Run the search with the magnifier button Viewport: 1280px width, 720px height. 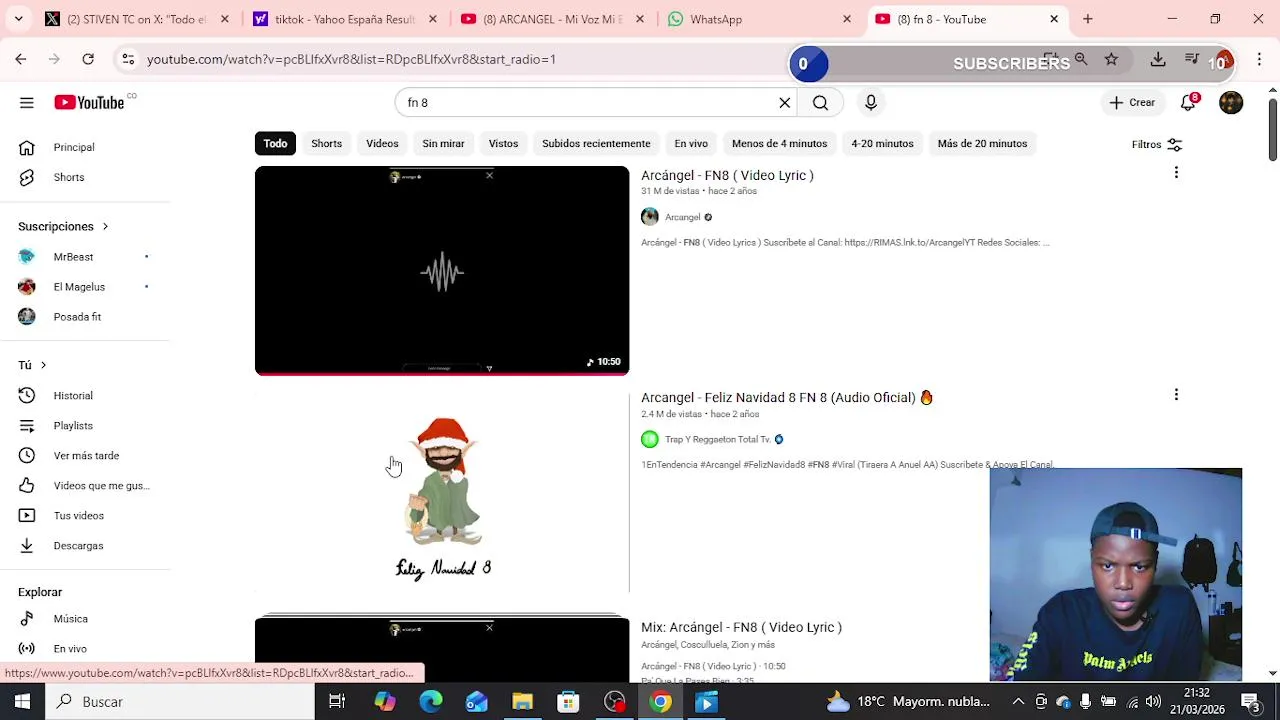820,102
